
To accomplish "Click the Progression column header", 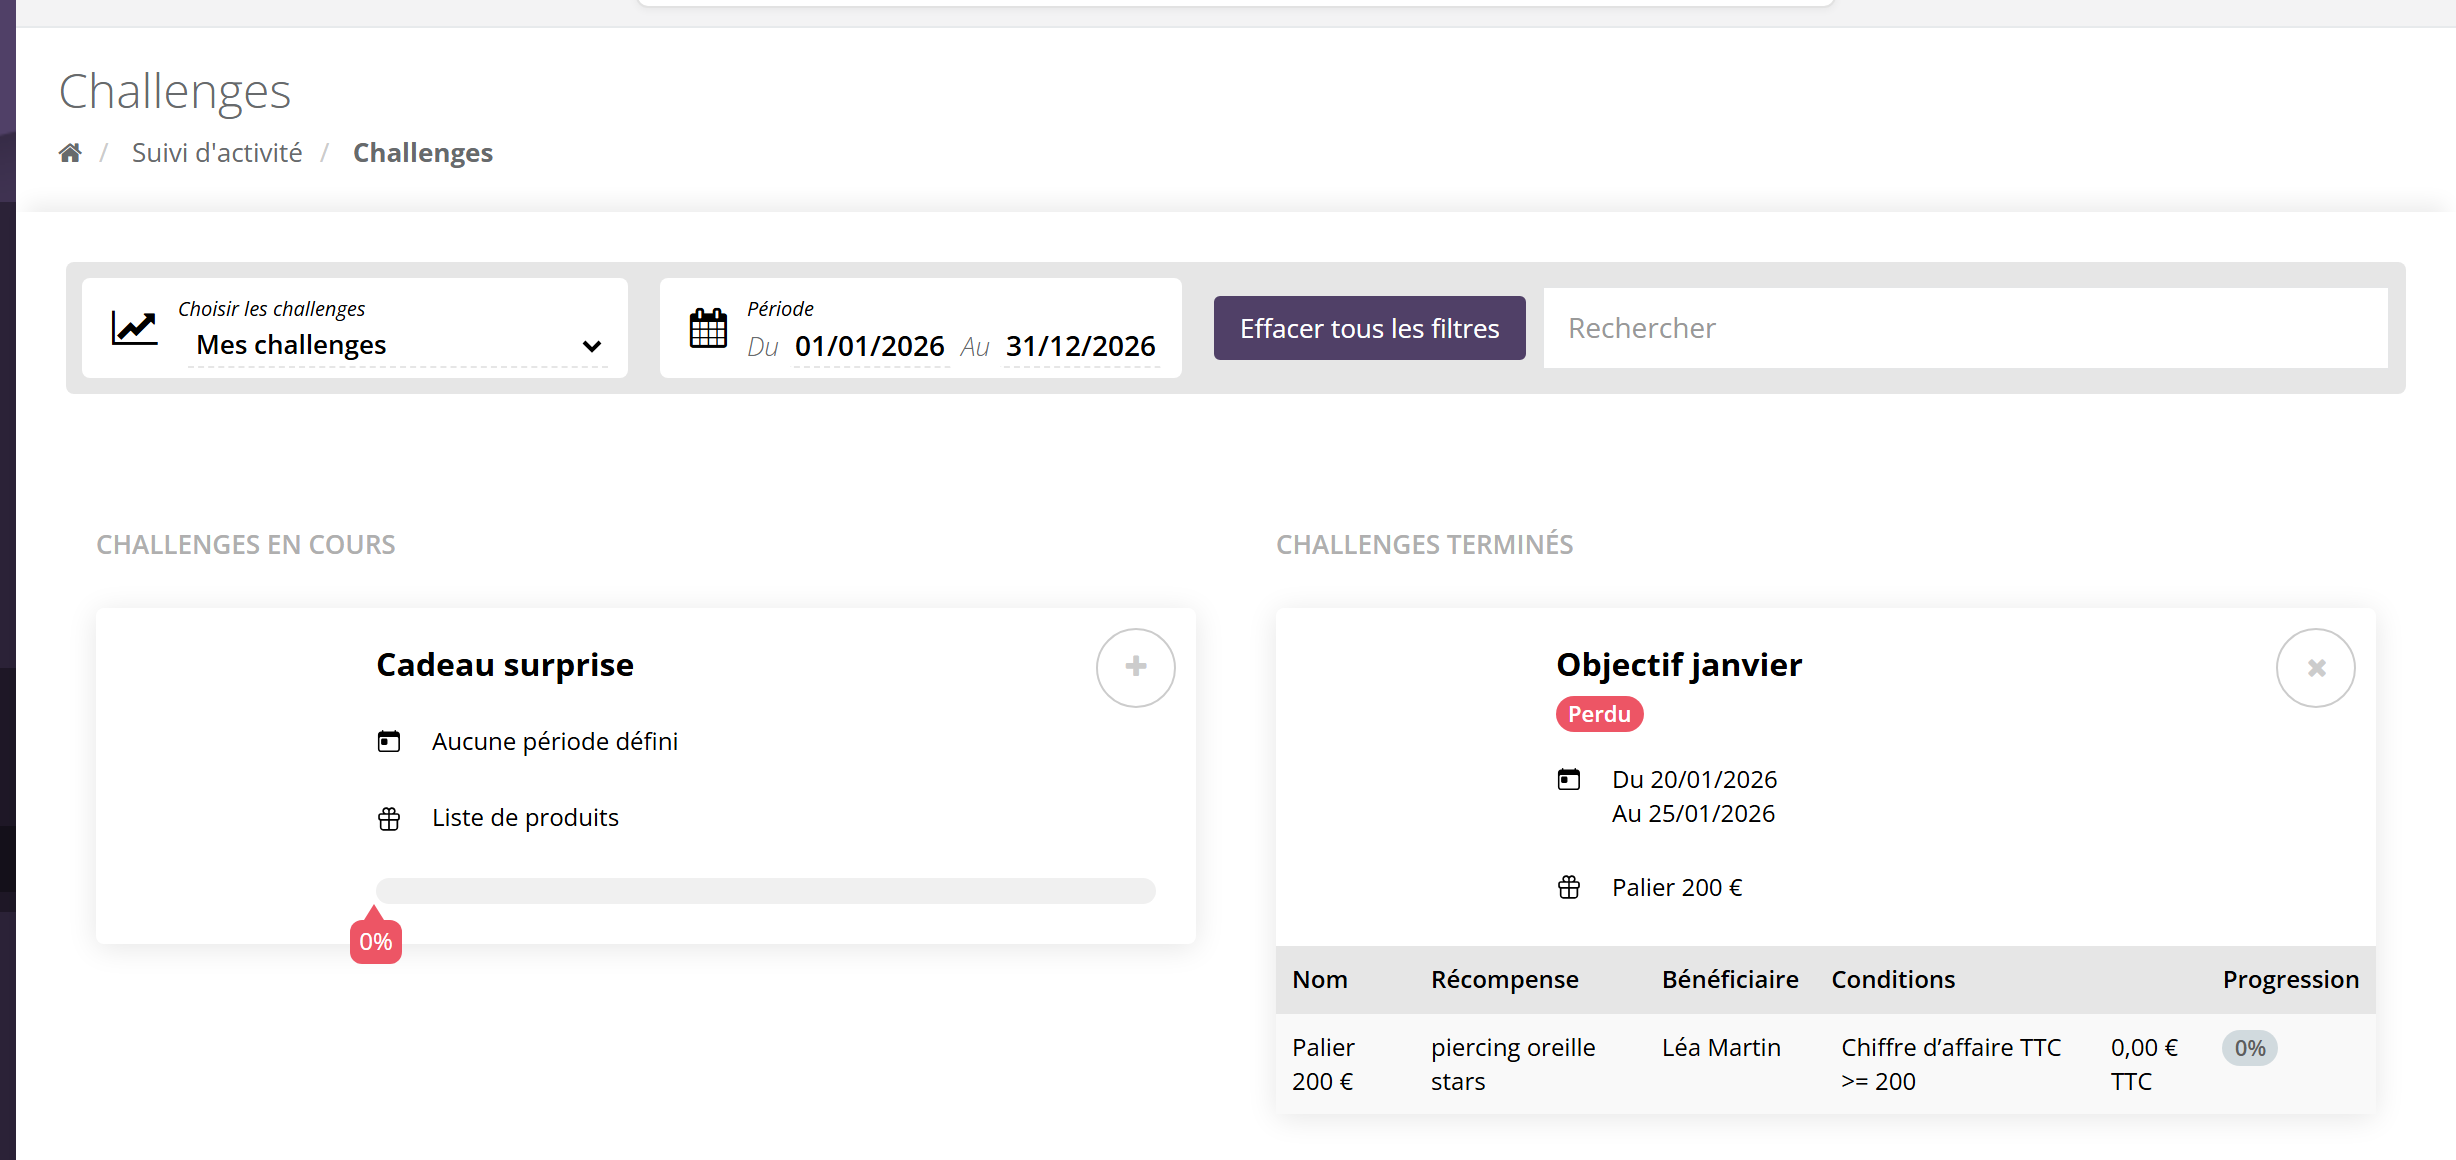I will (2290, 979).
